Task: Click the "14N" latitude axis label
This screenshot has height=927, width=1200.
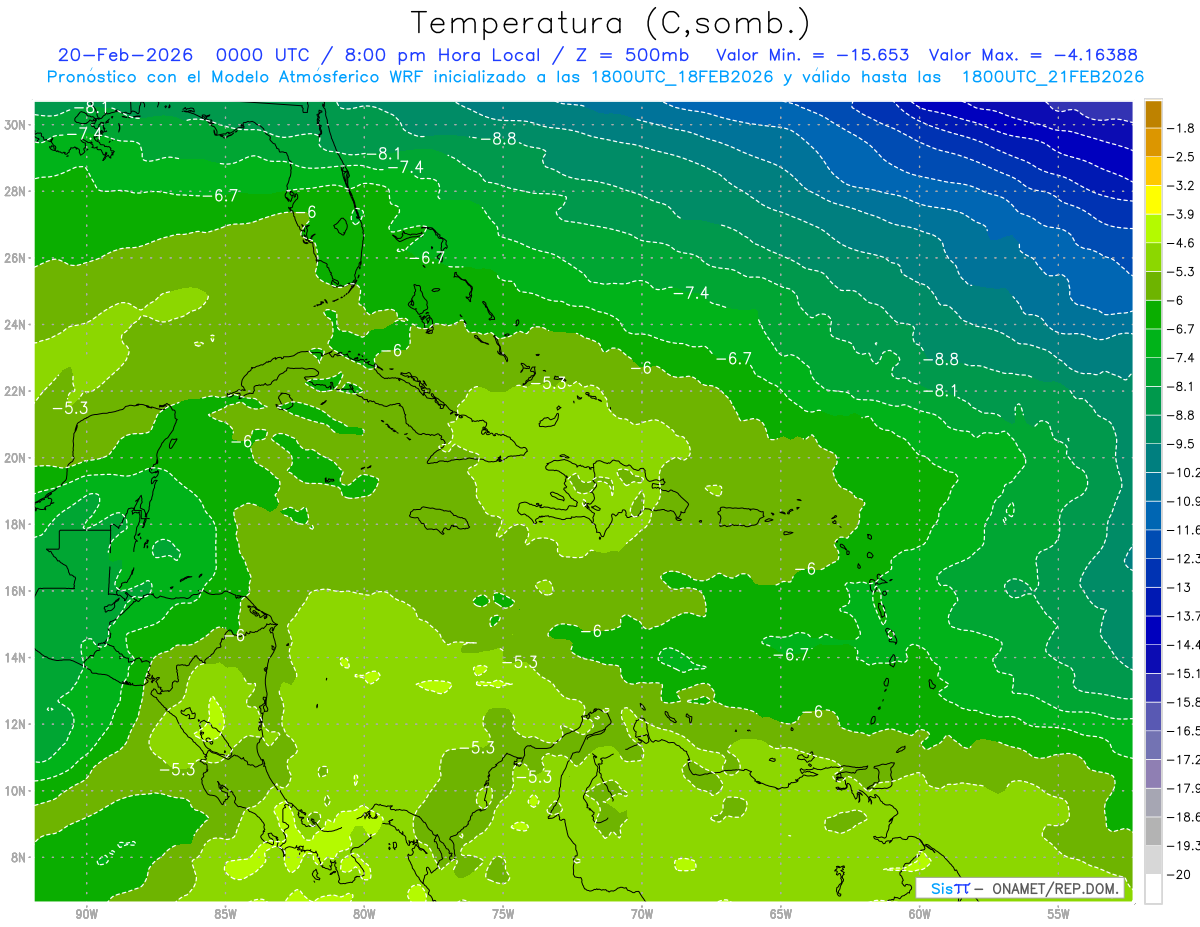Action: (16, 658)
